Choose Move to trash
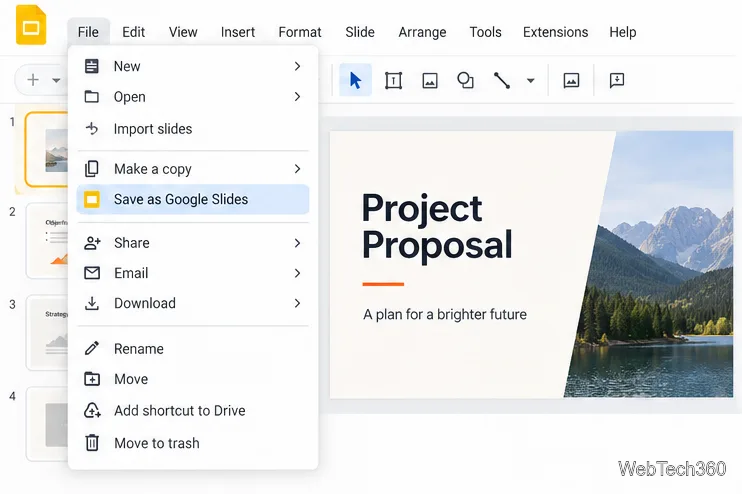 pos(193,443)
